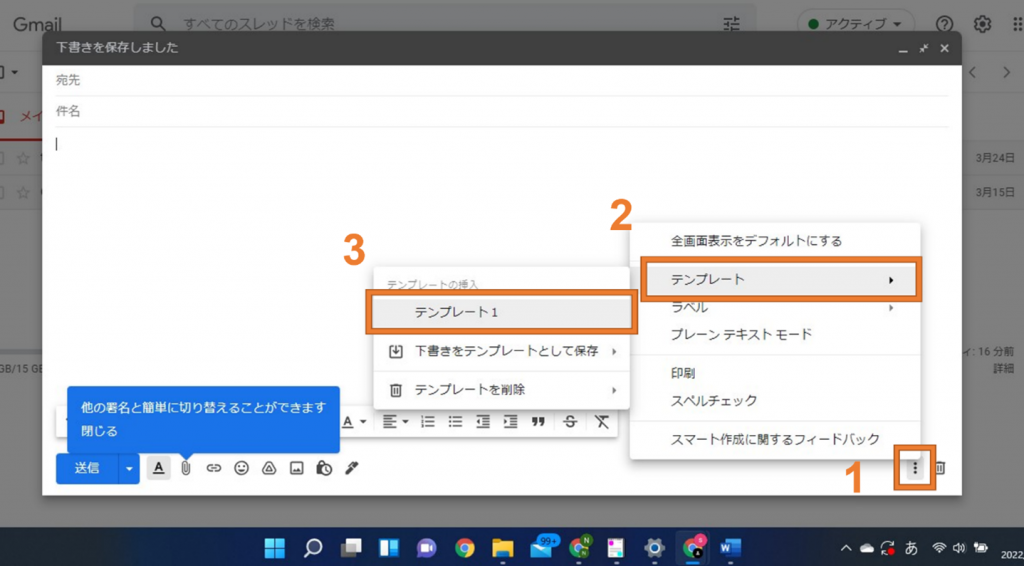1024x566 pixels.
Task: Click the 宛先 recipient field
Action: (502, 80)
